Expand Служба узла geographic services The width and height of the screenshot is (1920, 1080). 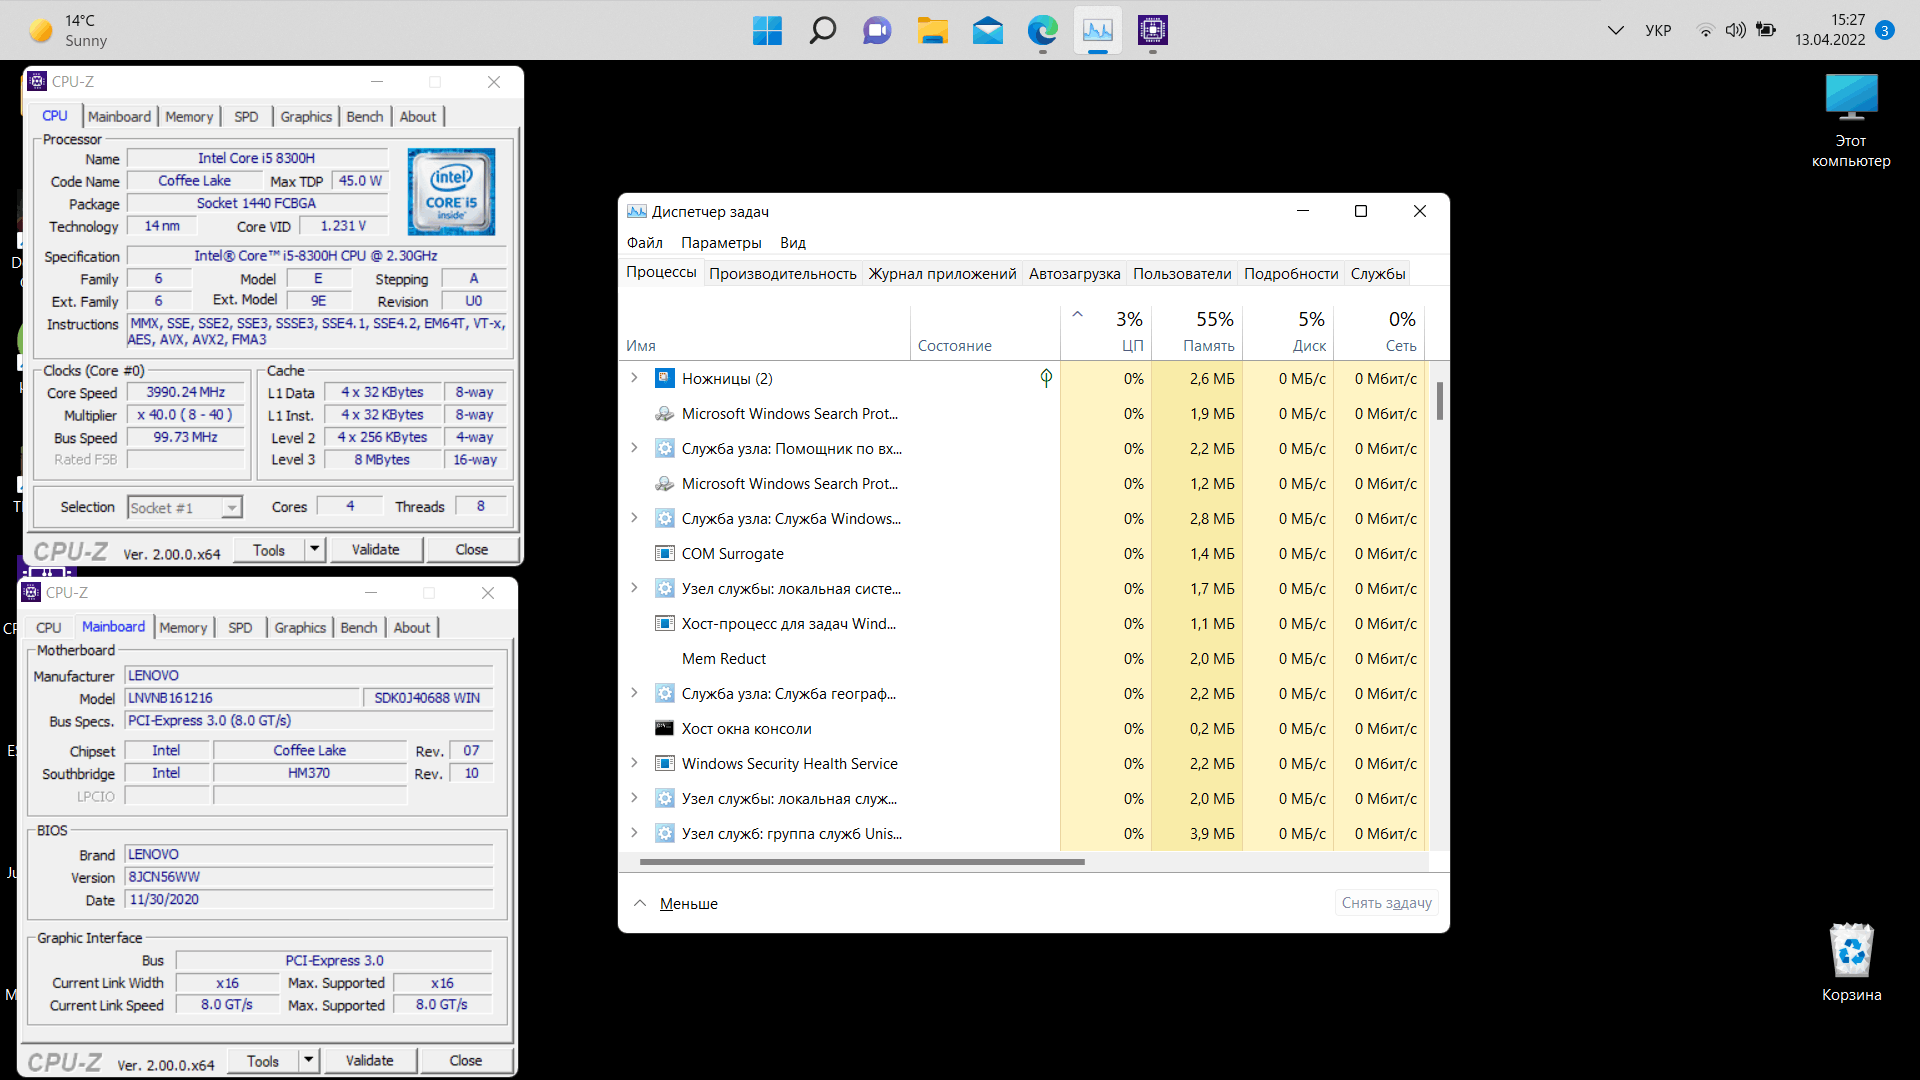(637, 692)
